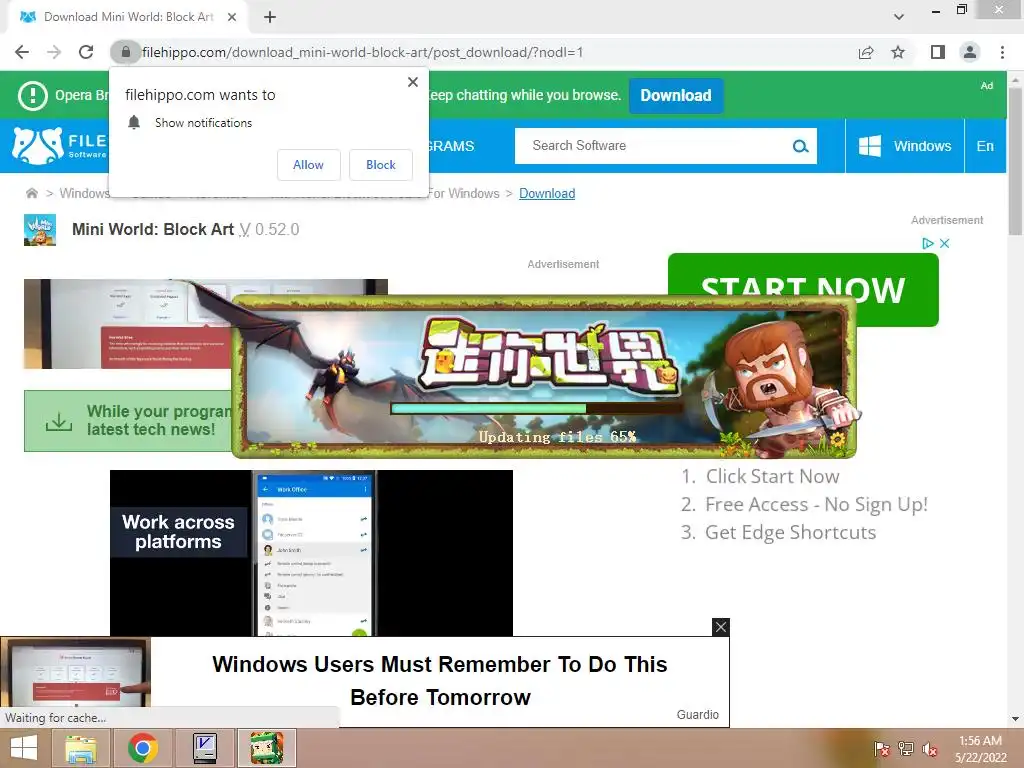The height and width of the screenshot is (768, 1024).
Task: Click the Mini World: Block Art title
Action: click(x=153, y=229)
